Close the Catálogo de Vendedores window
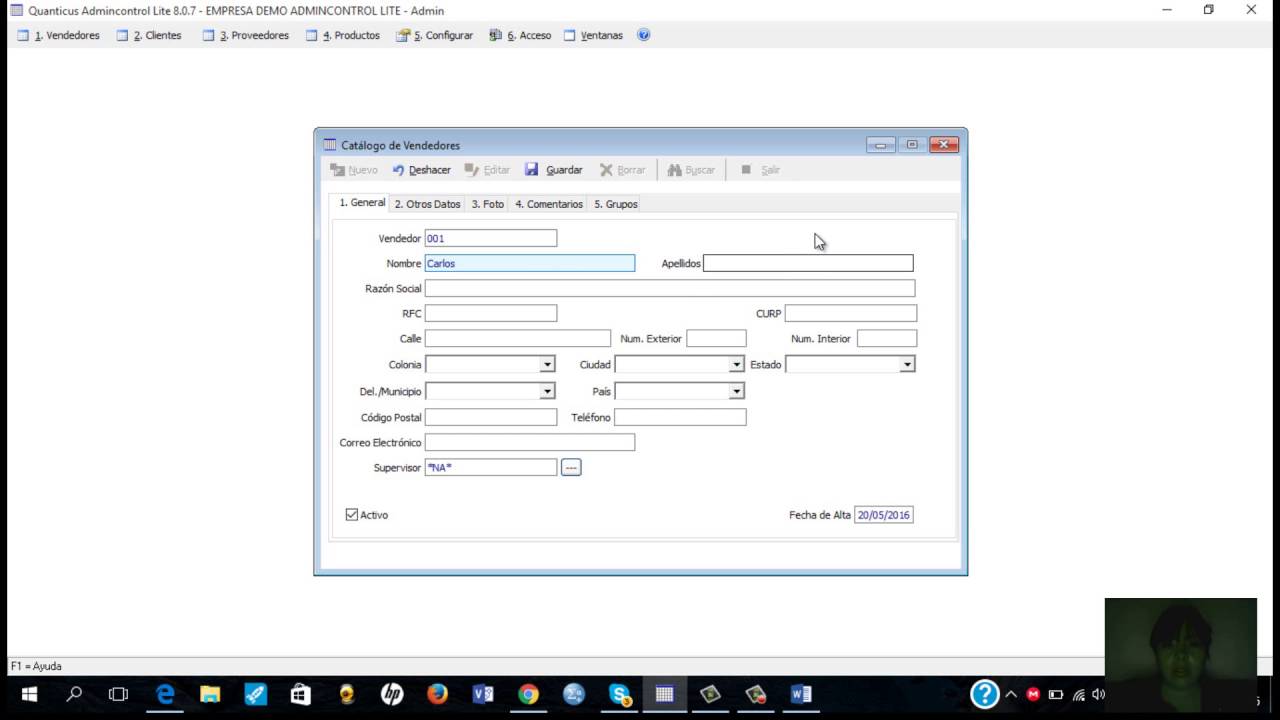Screen dimensions: 1280x720 point(944,145)
